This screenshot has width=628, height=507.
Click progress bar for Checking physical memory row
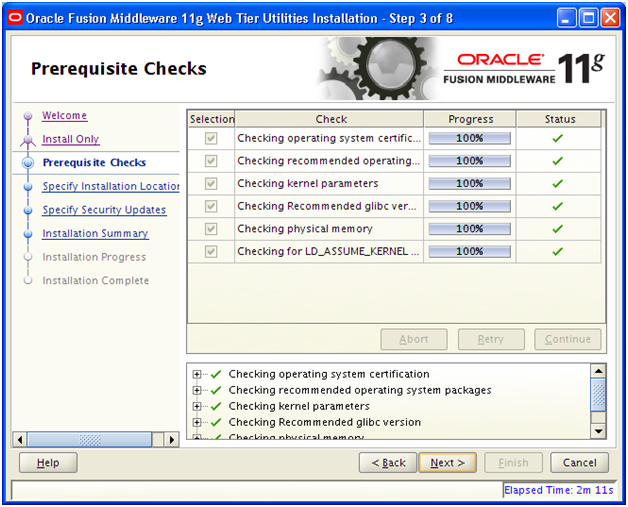tap(470, 229)
